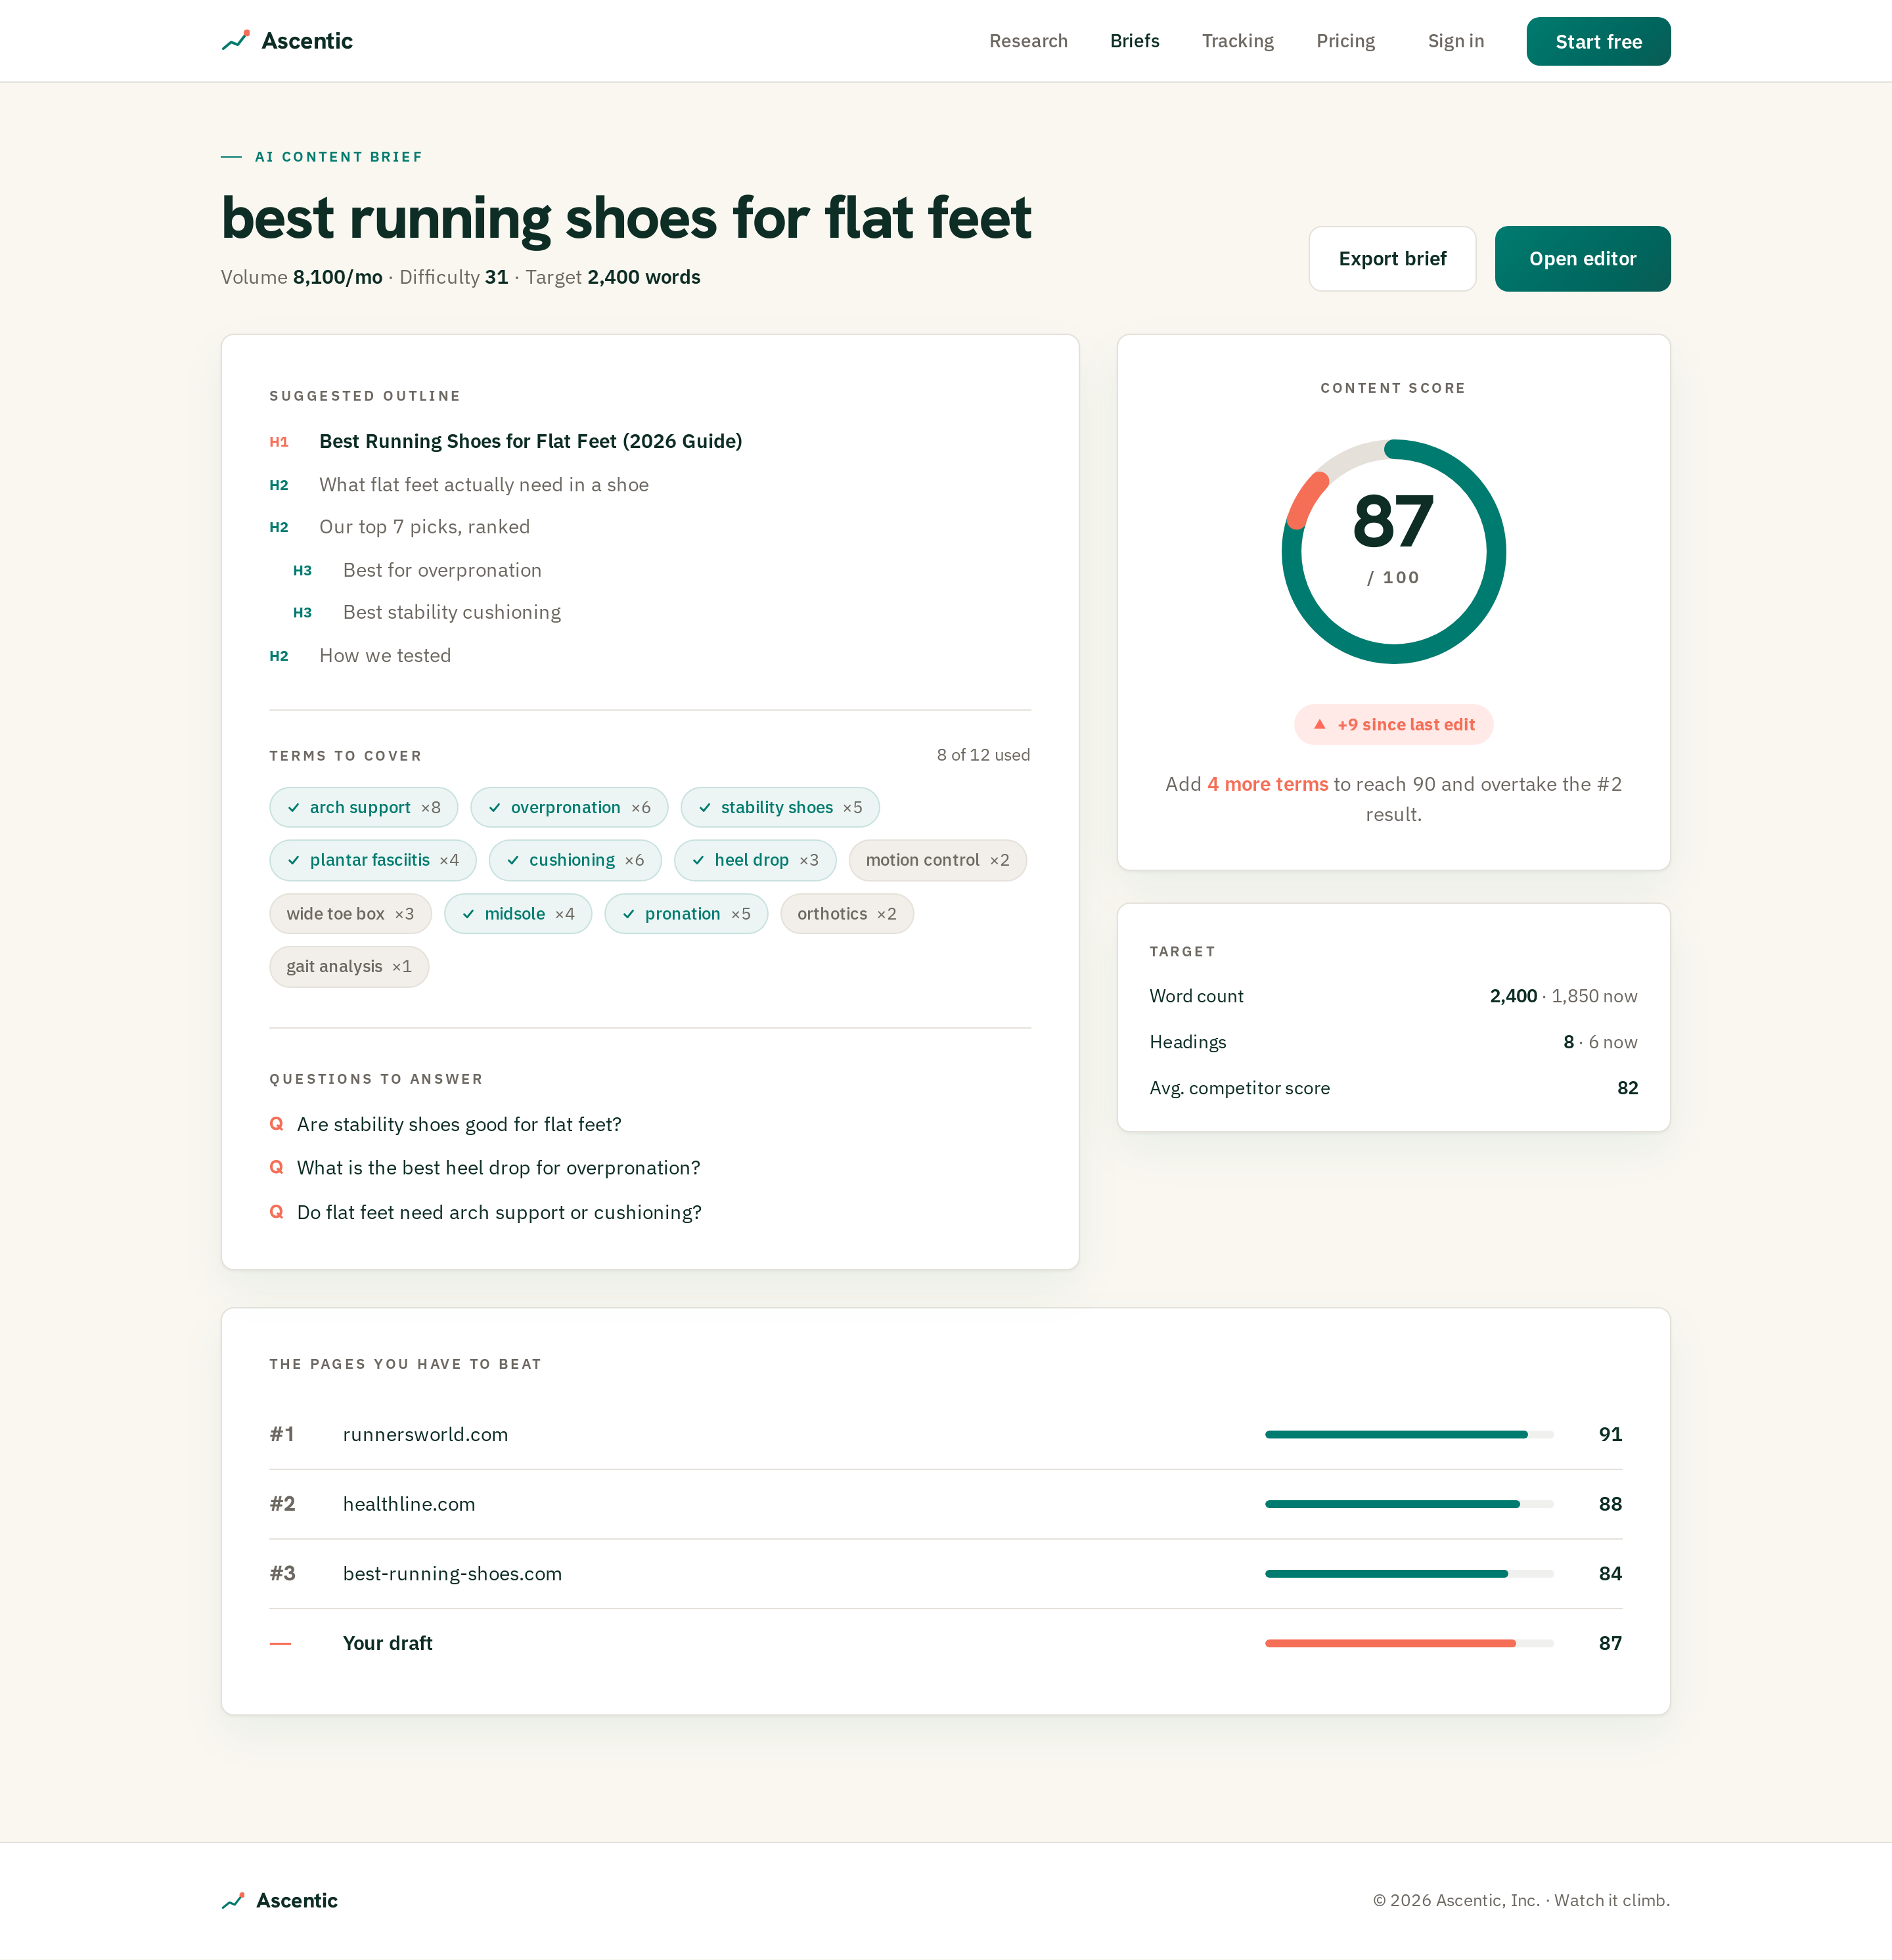Image resolution: width=1892 pixels, height=1960 pixels.
Task: Click the '4 more terms' highlighted text
Action: 1267,784
